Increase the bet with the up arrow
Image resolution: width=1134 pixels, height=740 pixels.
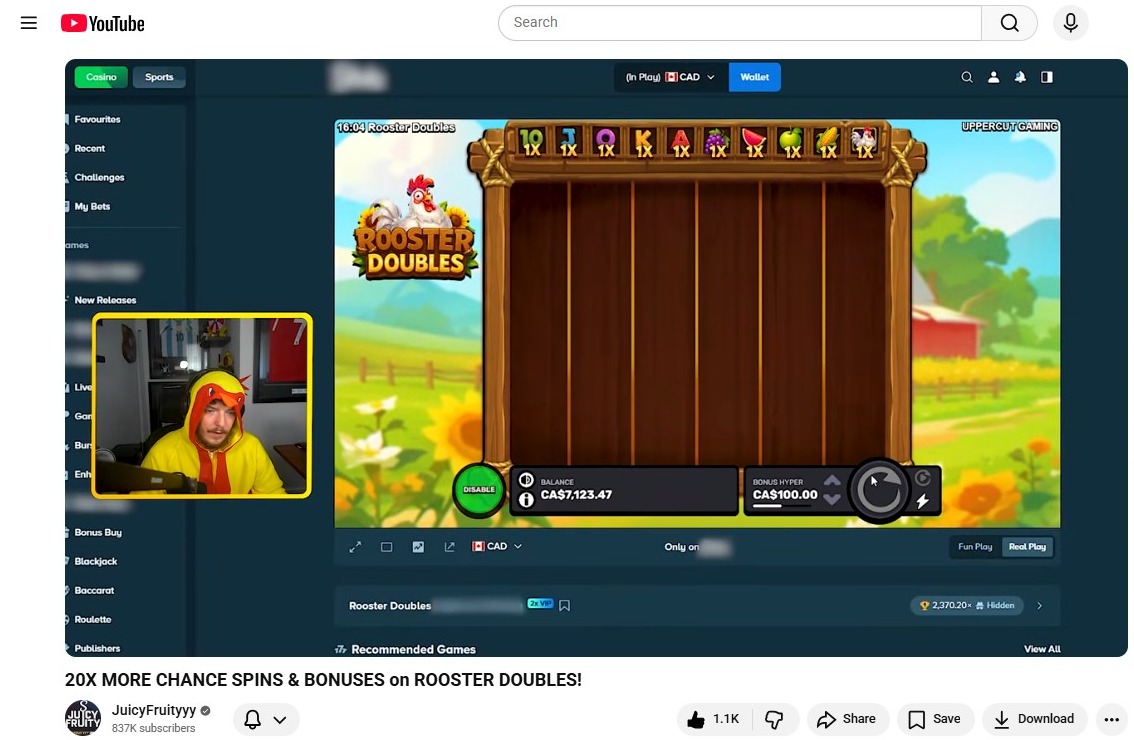[x=832, y=480]
